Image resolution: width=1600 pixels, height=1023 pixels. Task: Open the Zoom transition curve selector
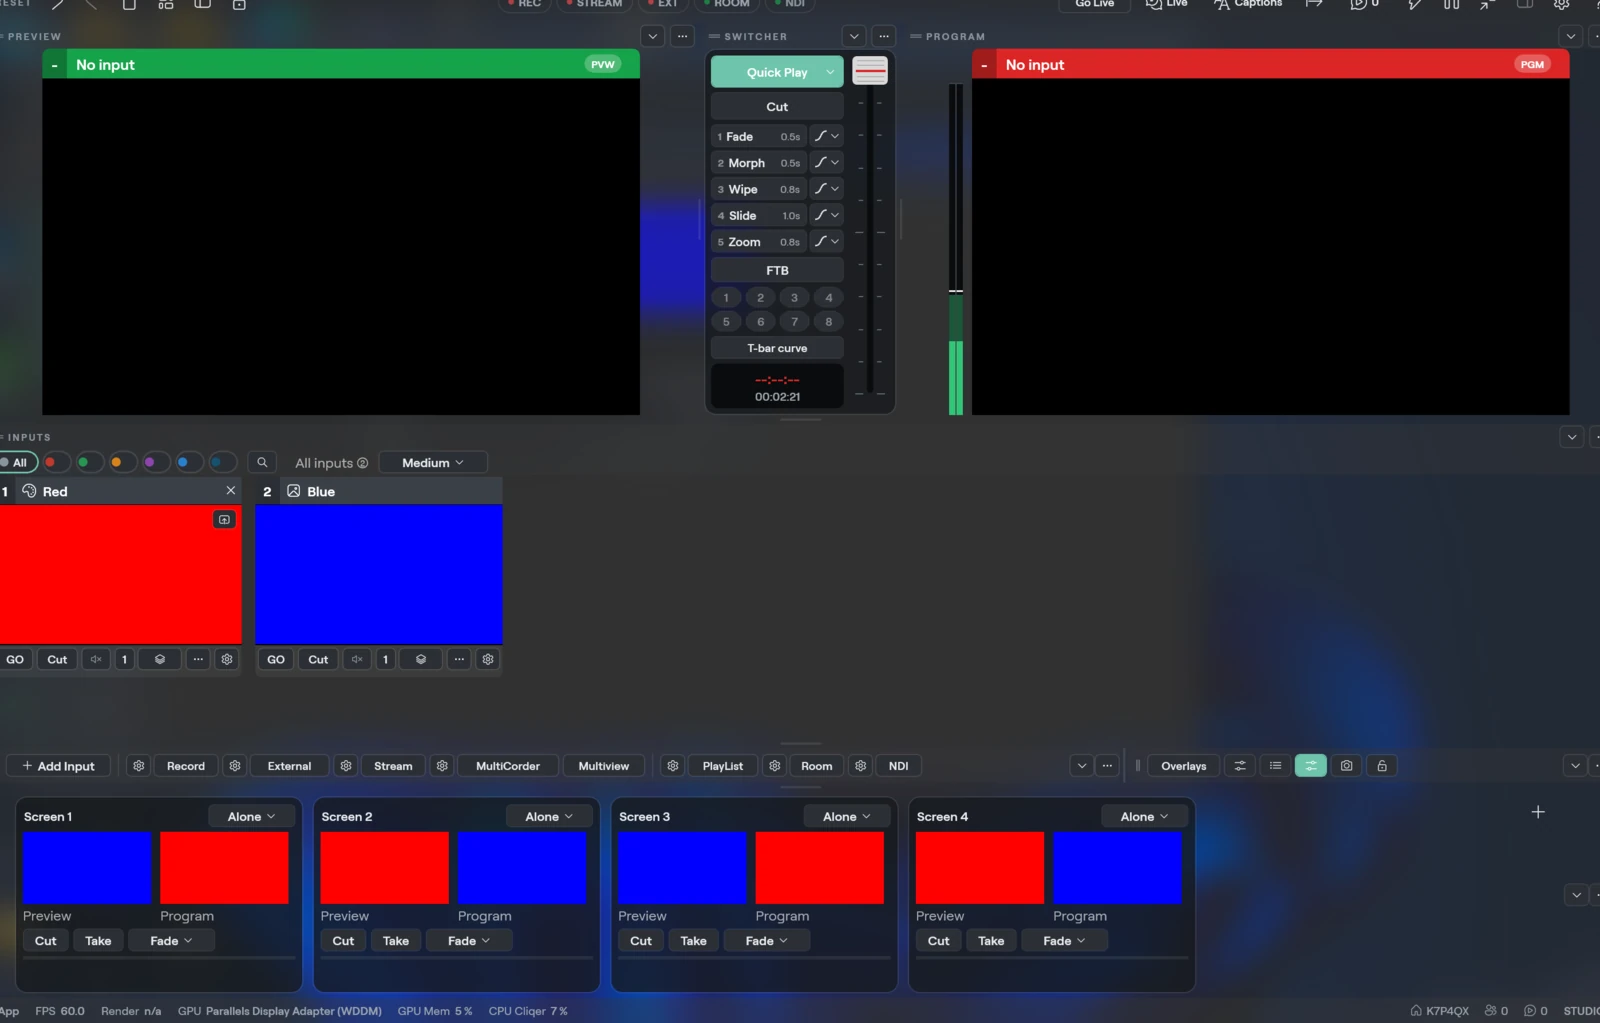tap(826, 241)
